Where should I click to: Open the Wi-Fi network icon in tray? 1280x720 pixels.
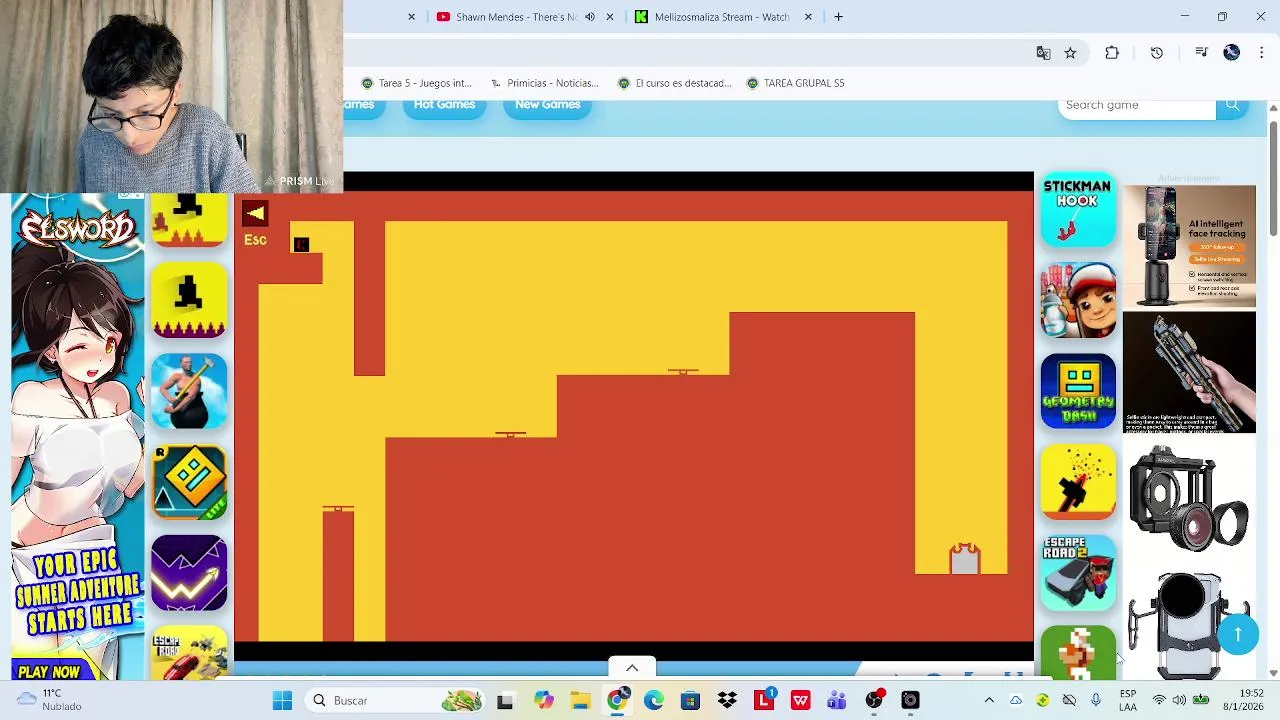[x=1159, y=700]
